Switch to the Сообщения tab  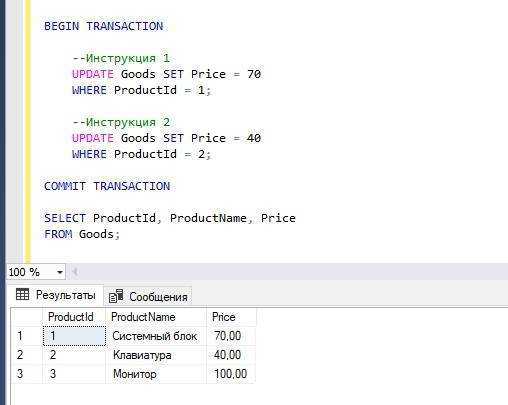(148, 296)
